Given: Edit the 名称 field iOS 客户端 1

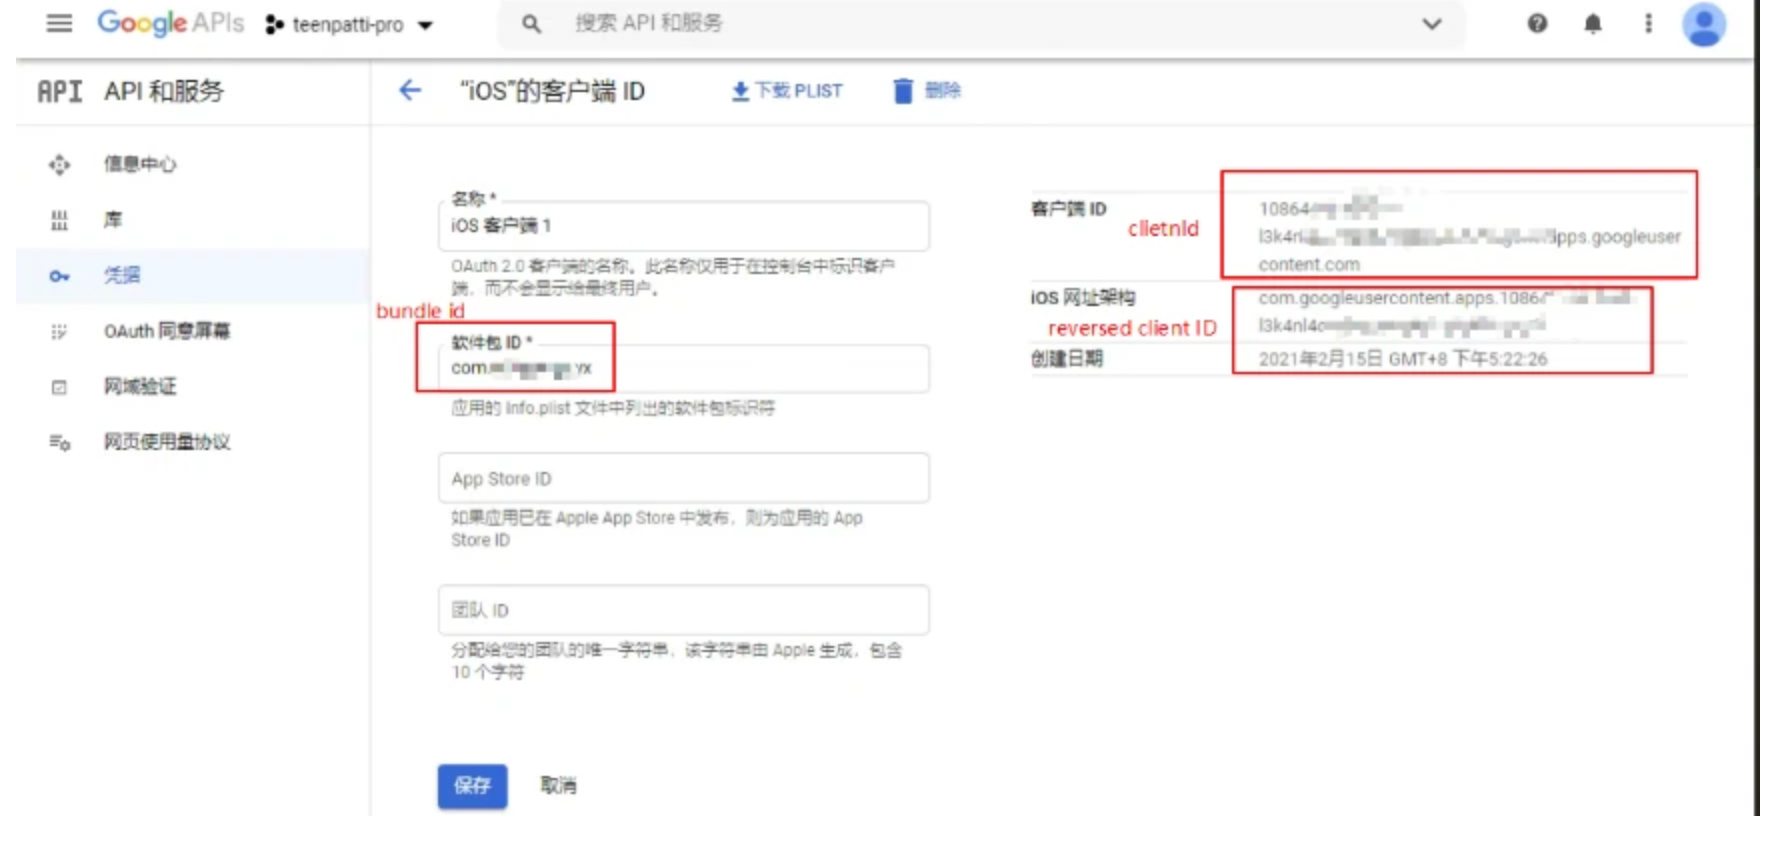Looking at the screenshot, I should pyautogui.click(x=684, y=226).
